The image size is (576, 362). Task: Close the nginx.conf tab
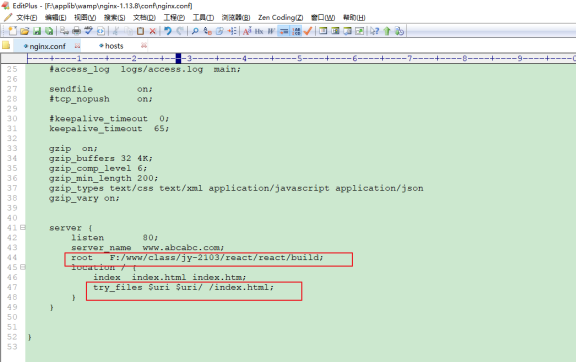(77, 46)
